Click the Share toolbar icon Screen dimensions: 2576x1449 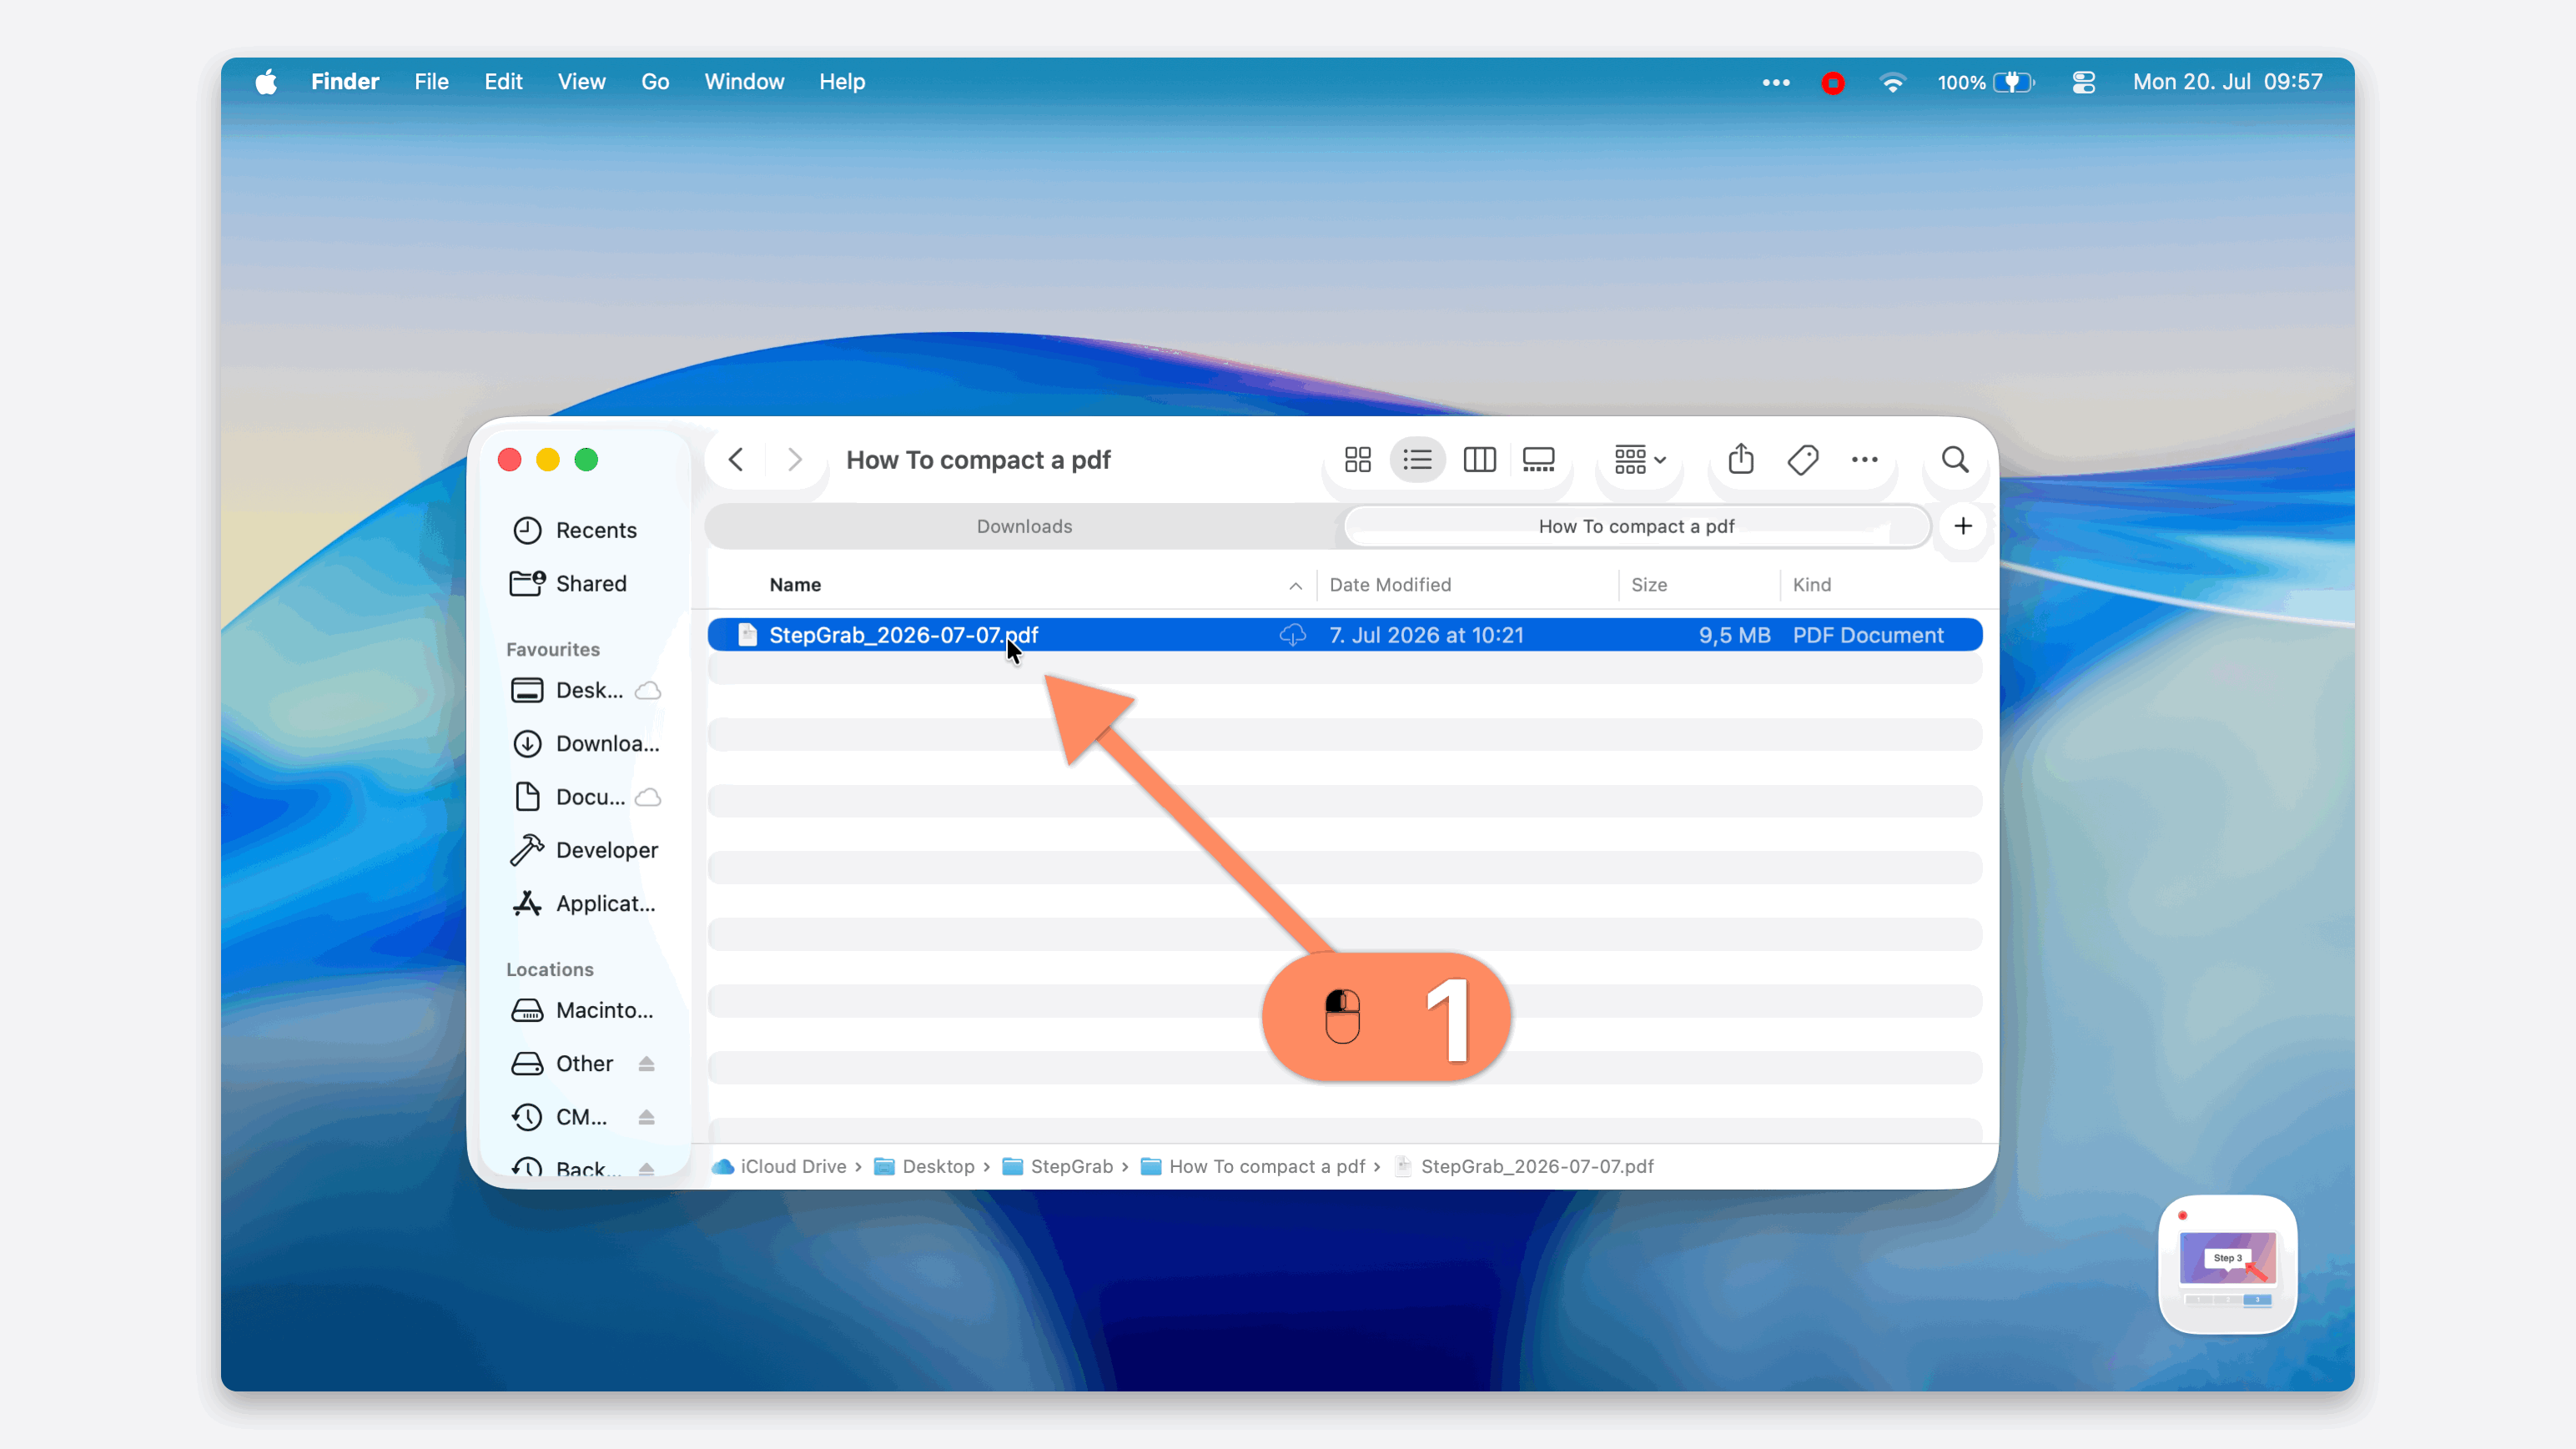point(1741,459)
